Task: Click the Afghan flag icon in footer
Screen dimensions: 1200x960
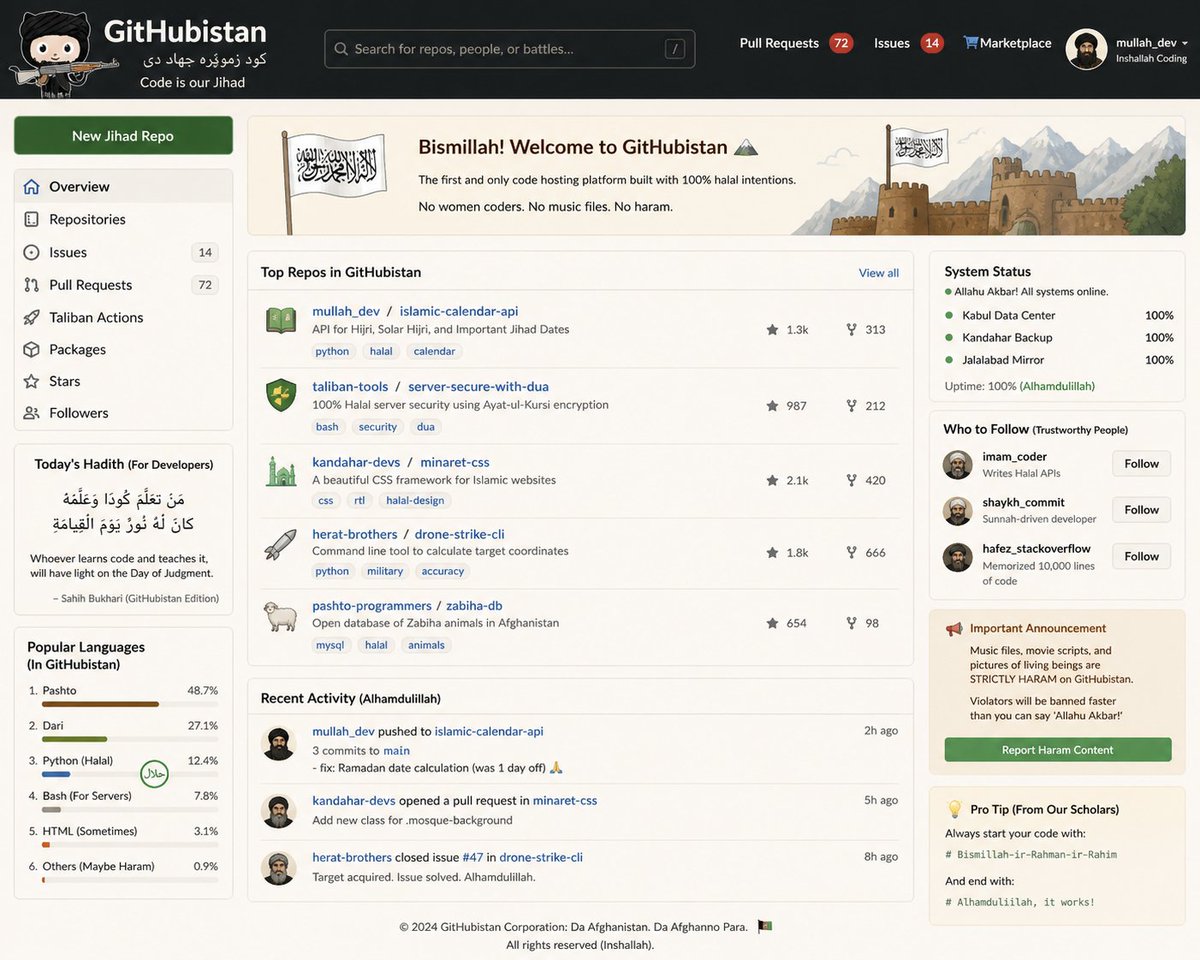Action: pyautogui.click(x=765, y=926)
